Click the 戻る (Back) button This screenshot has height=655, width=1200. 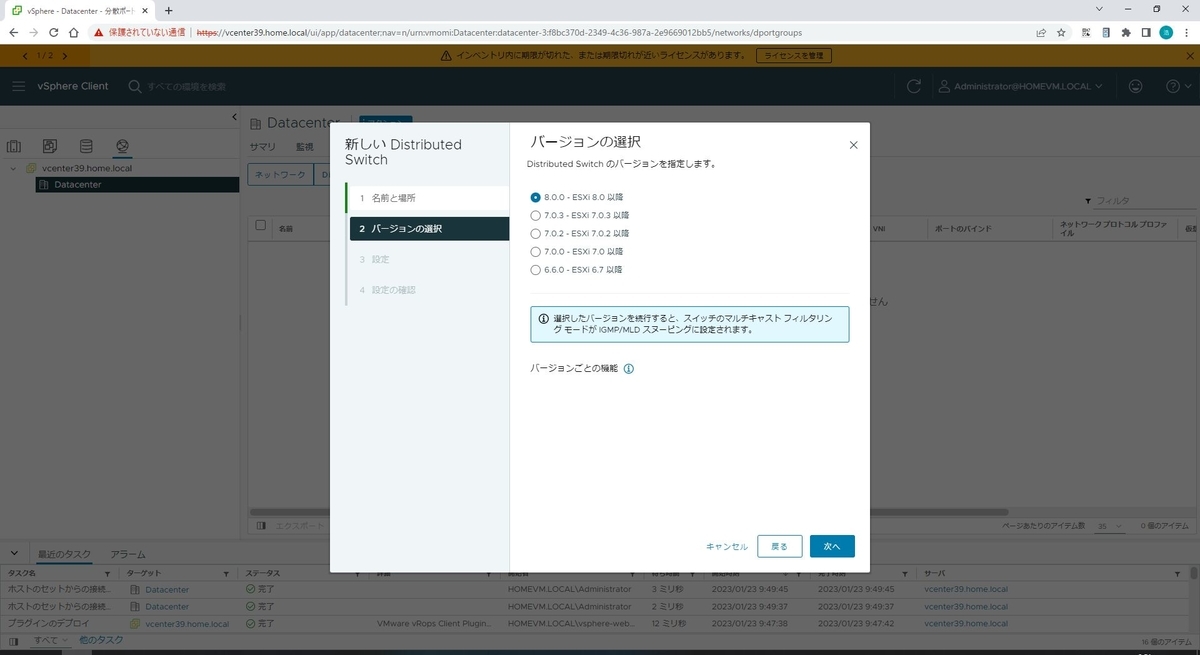pos(780,546)
